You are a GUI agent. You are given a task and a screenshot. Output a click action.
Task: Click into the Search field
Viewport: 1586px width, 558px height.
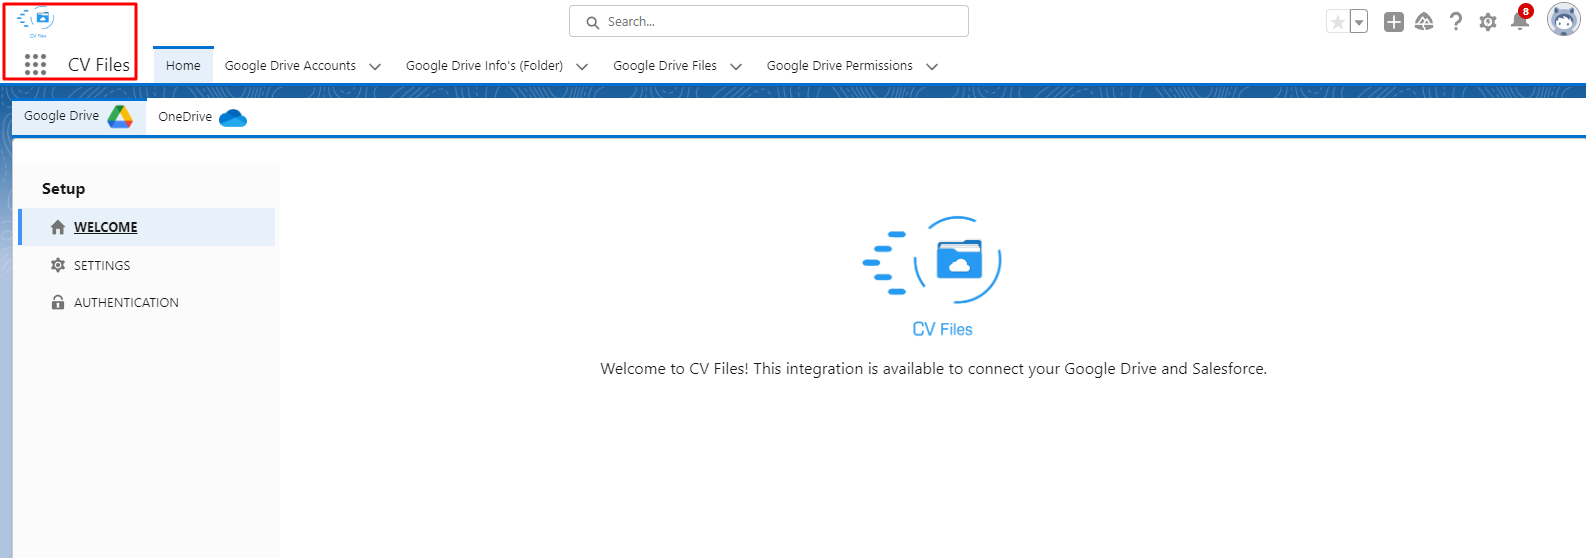point(769,21)
